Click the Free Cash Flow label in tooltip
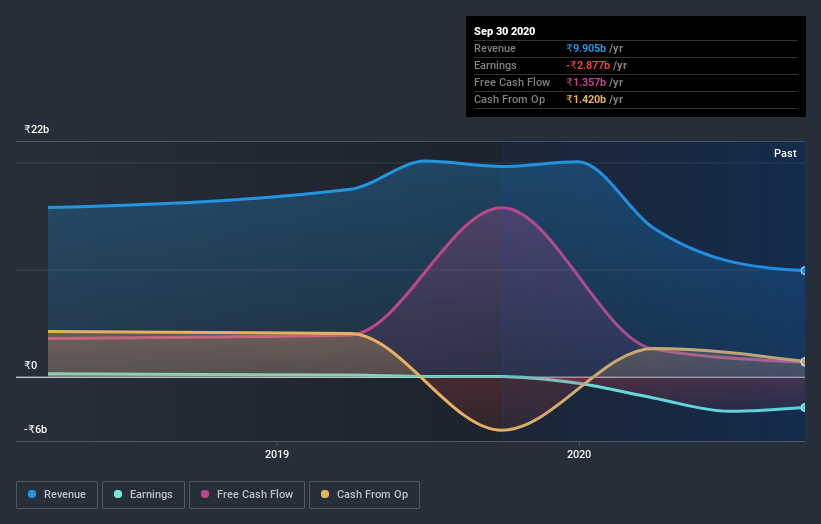 pos(512,82)
